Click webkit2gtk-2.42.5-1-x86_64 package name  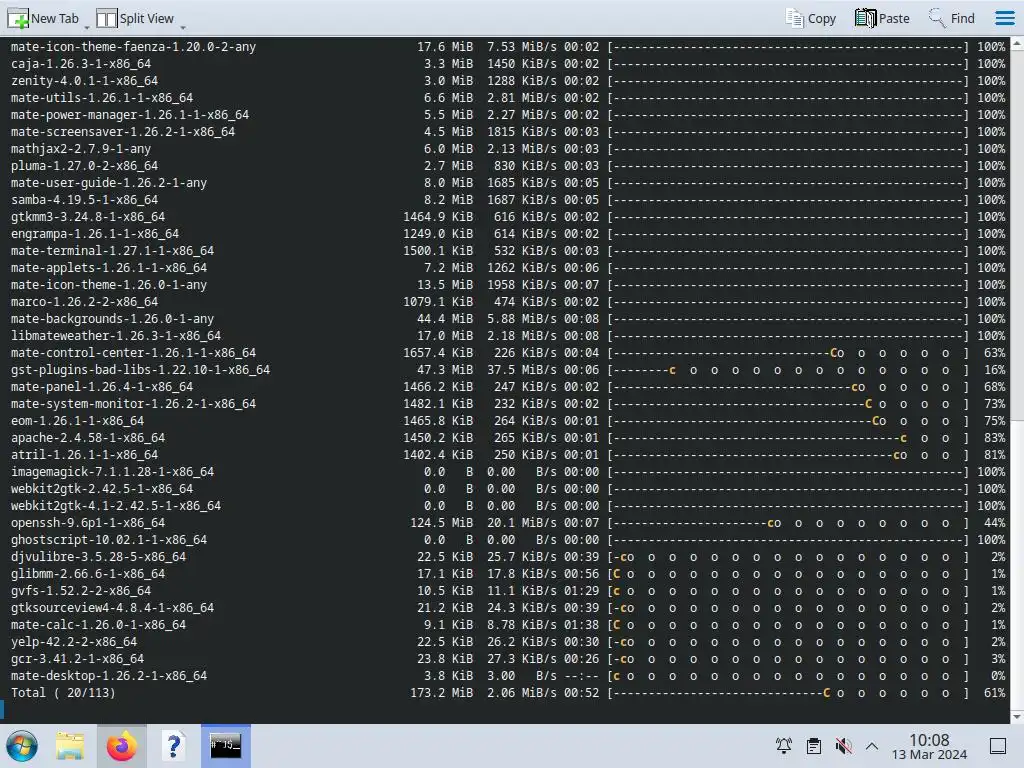click(102, 488)
